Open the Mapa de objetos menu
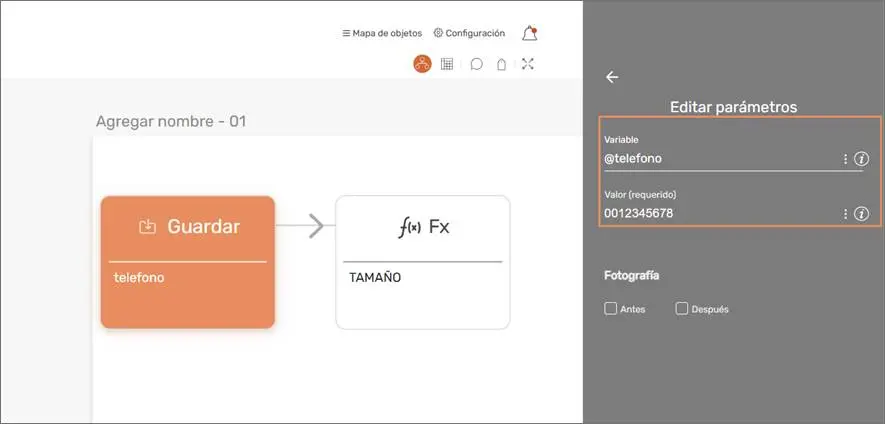Image resolution: width=885 pixels, height=424 pixels. click(382, 33)
